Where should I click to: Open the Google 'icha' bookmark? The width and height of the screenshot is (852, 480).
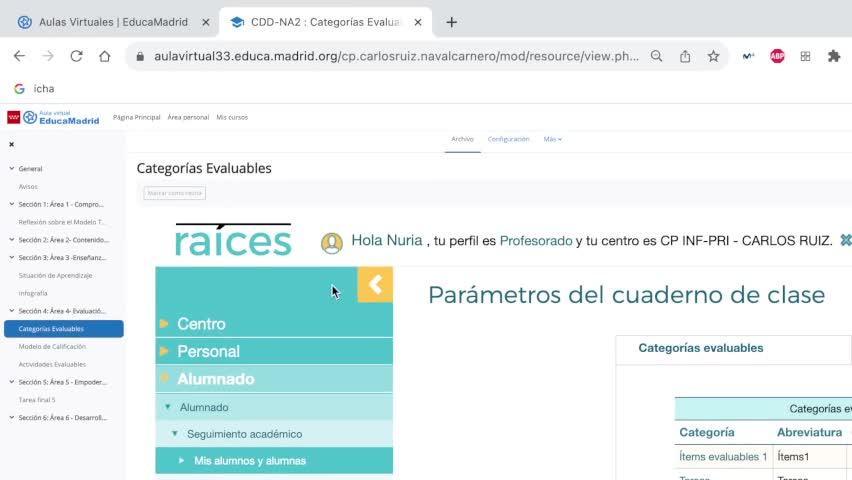pyautogui.click(x=35, y=89)
